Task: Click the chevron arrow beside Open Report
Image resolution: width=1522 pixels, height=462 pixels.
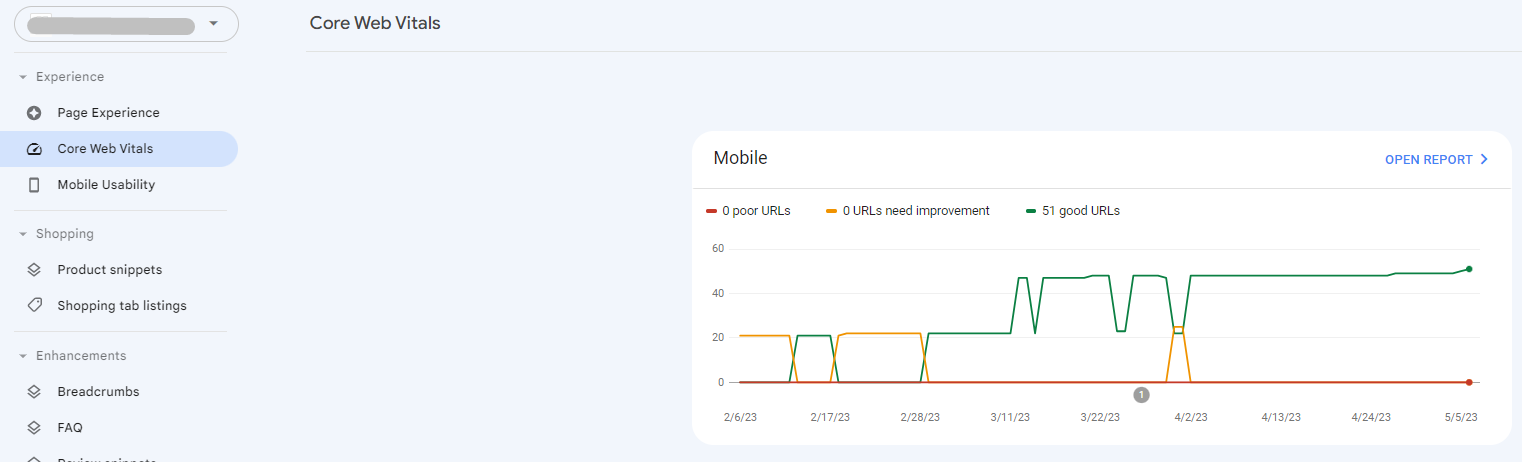Action: [x=1484, y=160]
